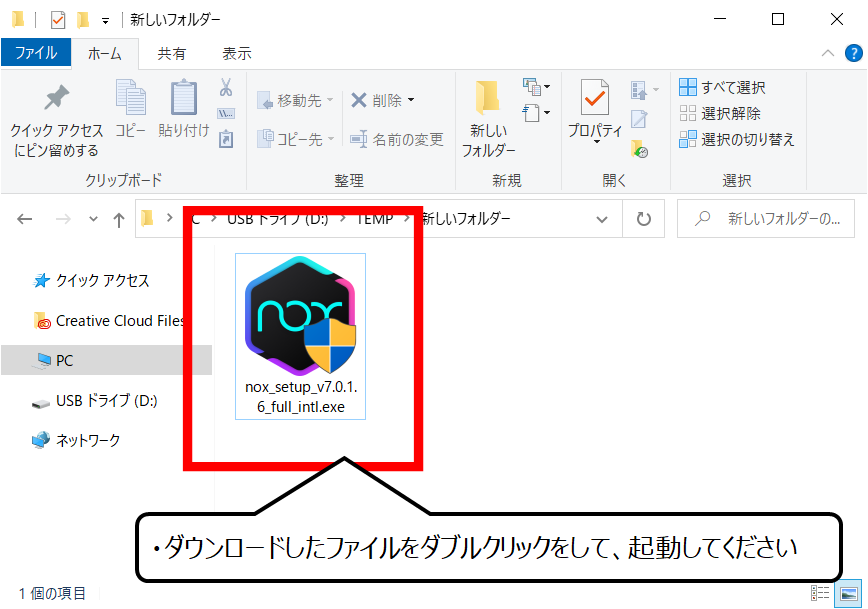Click the paste shortcut icon in clipboard group
868x609 pixels.
(x=226, y=138)
